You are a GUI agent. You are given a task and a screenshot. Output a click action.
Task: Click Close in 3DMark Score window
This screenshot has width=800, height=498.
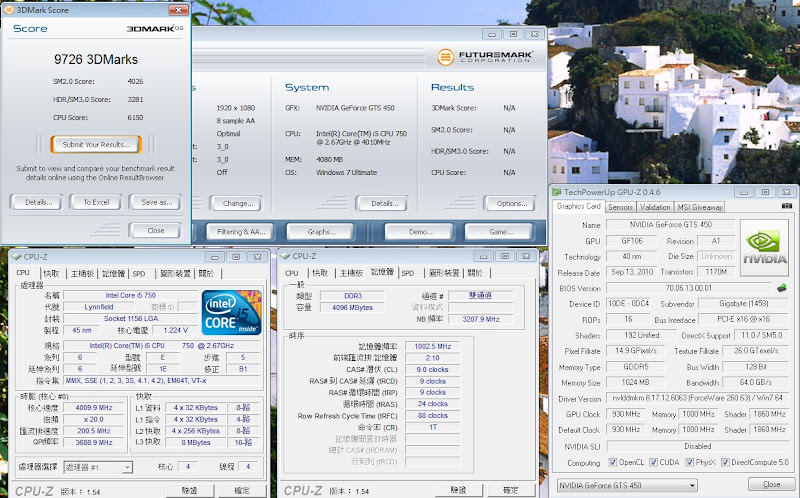[155, 231]
